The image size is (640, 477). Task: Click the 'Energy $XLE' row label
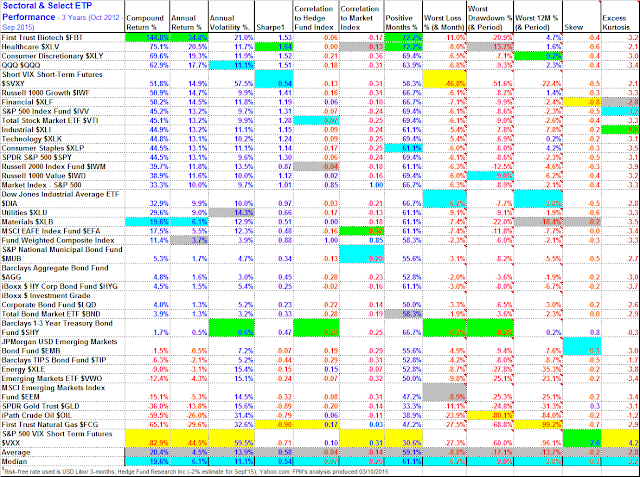point(23,369)
